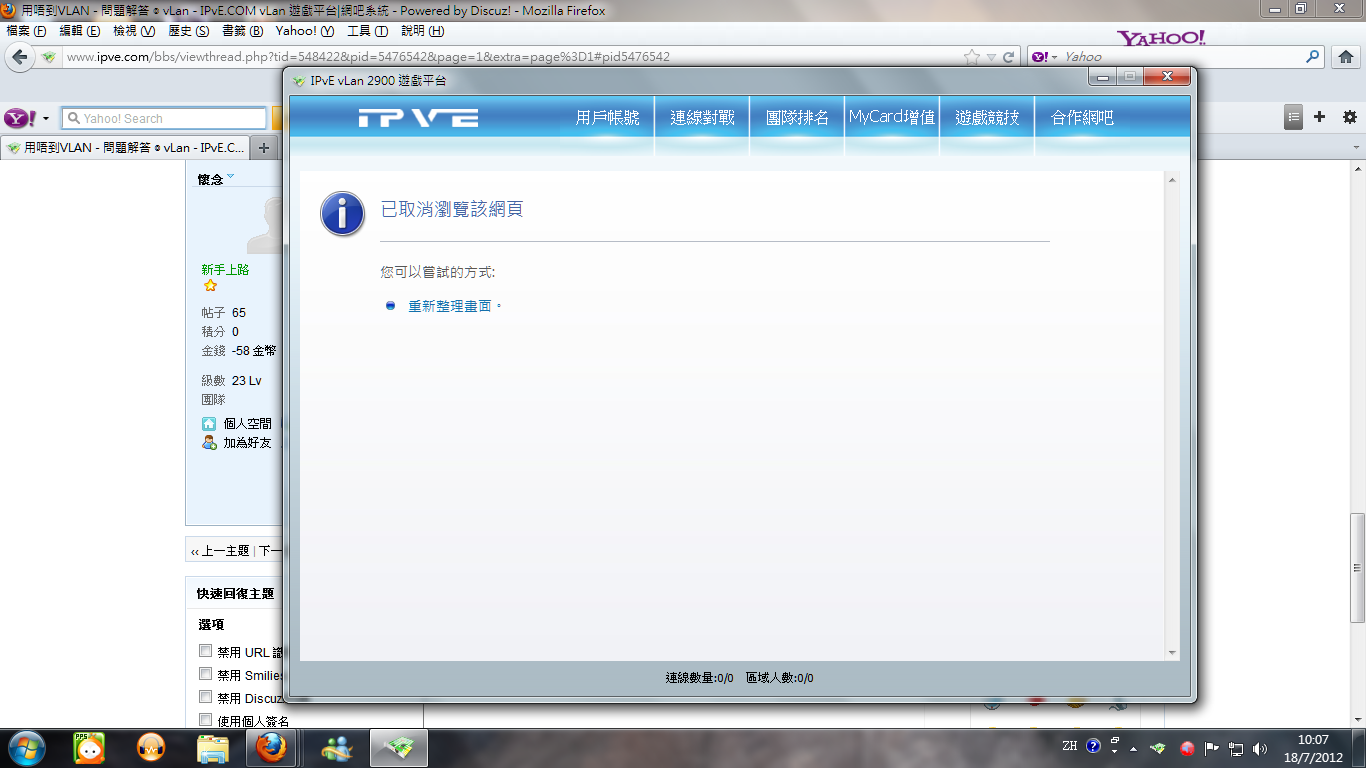Click the home icon beside 個人空間
Screen dimensions: 1366x768
tap(209, 424)
